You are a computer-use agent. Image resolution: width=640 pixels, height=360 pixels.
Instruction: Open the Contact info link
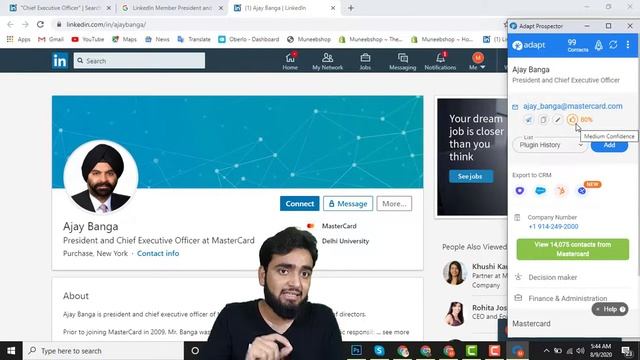point(158,253)
